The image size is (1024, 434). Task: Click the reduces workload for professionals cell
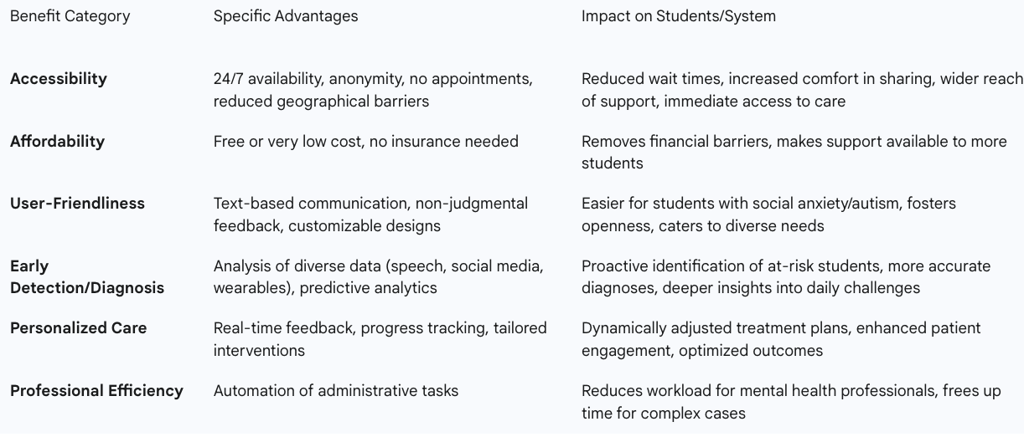tap(790, 401)
